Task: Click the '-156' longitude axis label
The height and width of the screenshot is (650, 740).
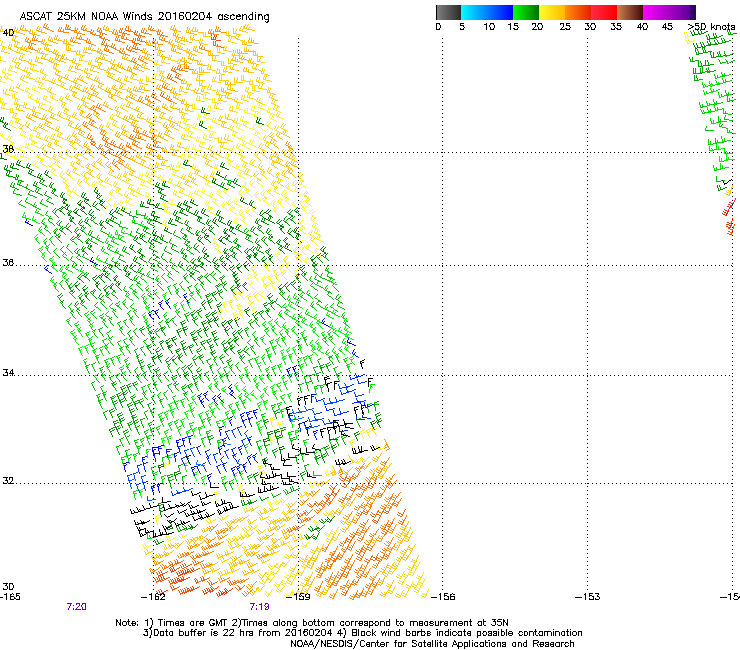Action: click(x=443, y=597)
